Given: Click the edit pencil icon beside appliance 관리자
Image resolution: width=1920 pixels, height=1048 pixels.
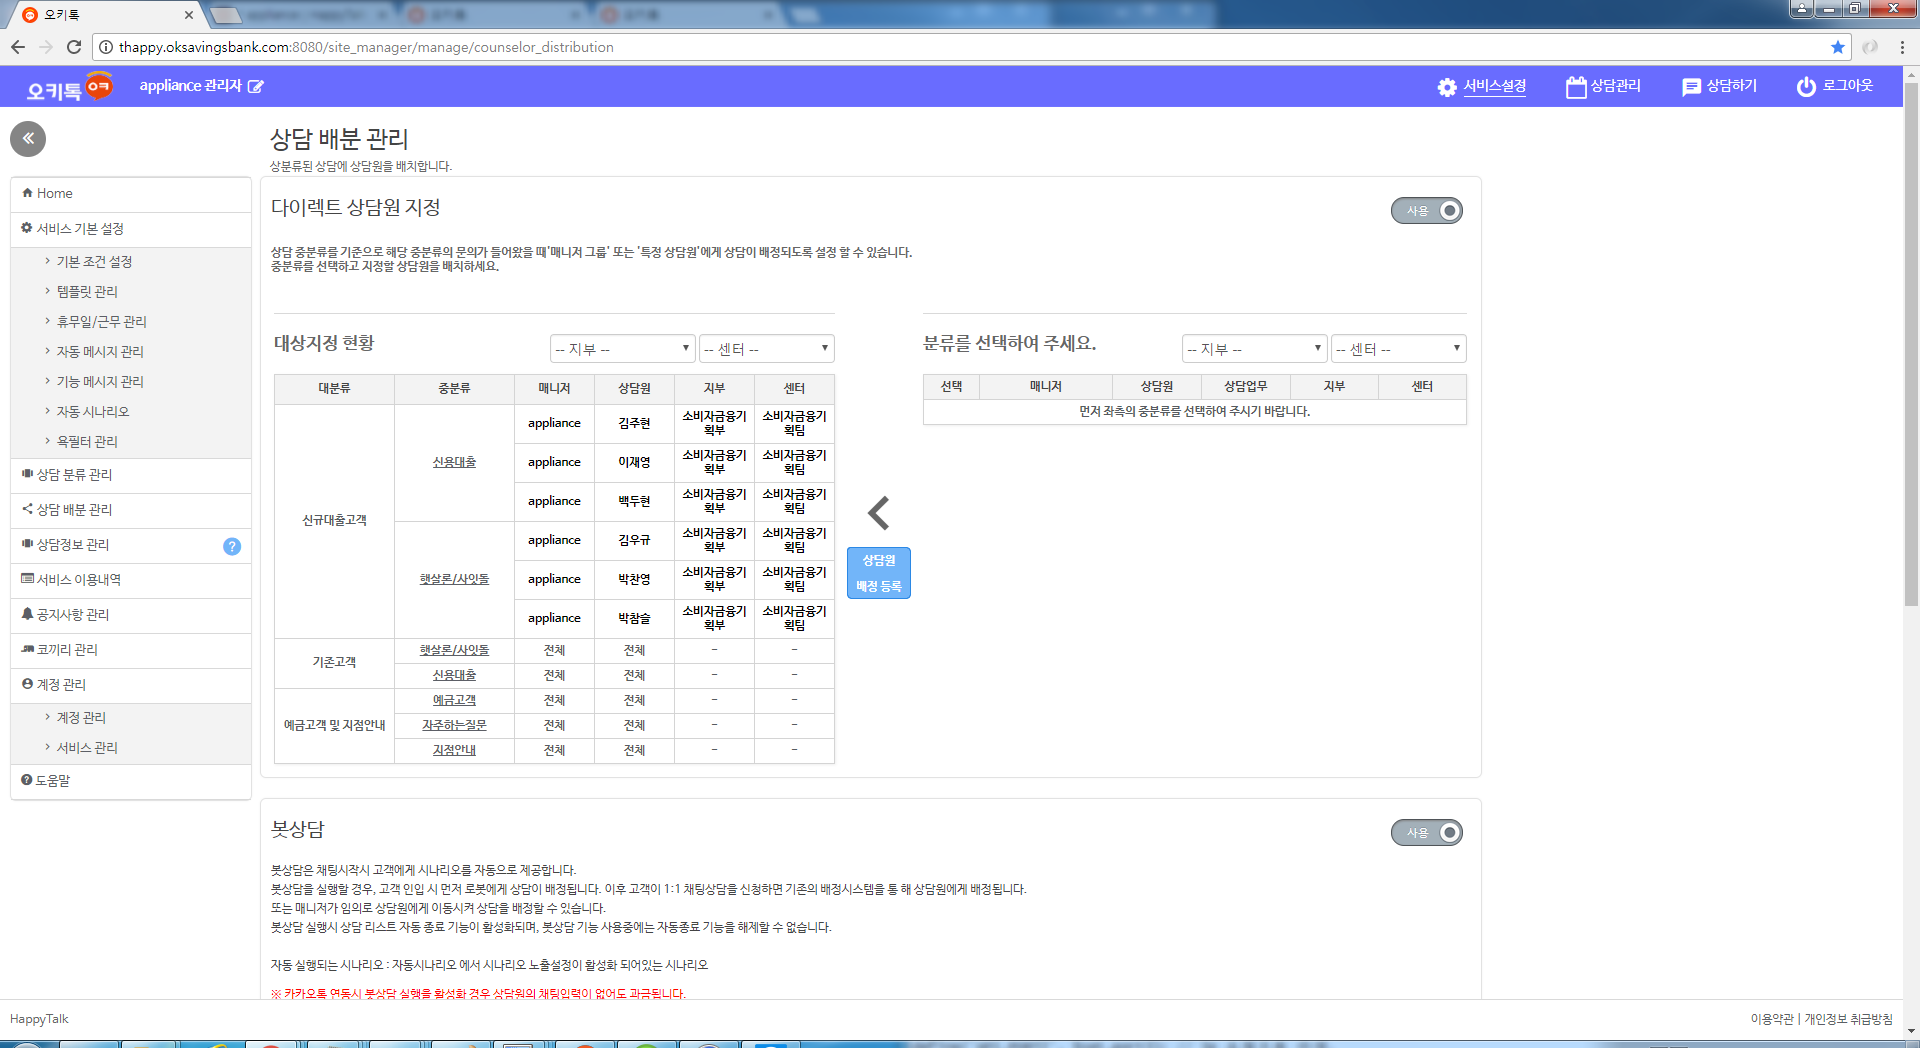Looking at the screenshot, I should (256, 87).
